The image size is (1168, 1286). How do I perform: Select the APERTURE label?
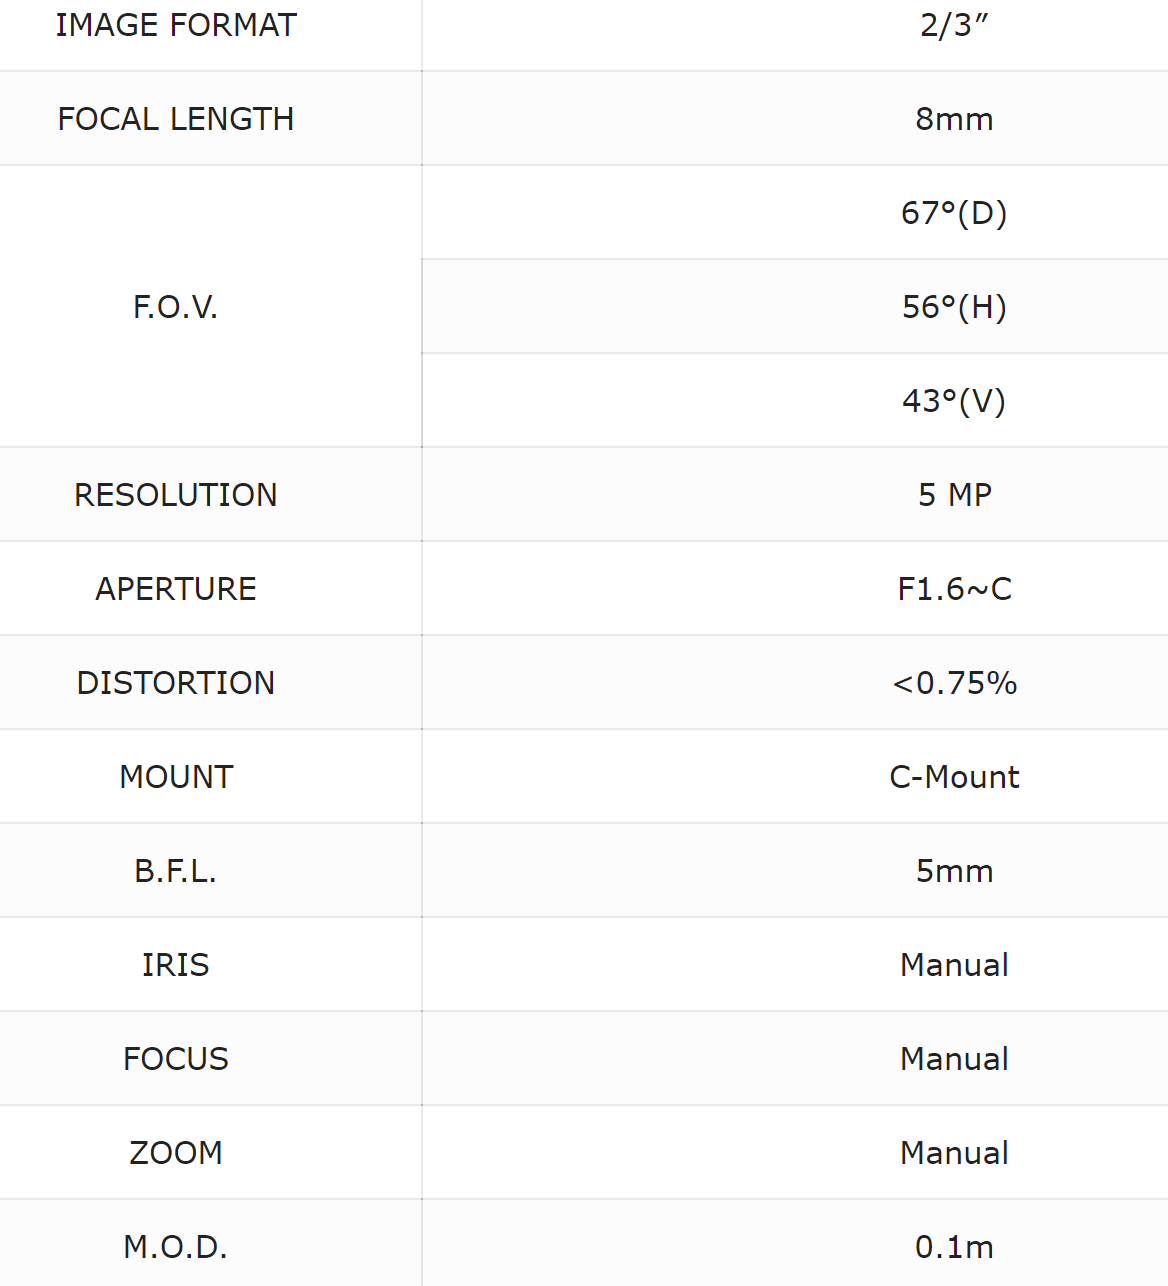pos(176,589)
